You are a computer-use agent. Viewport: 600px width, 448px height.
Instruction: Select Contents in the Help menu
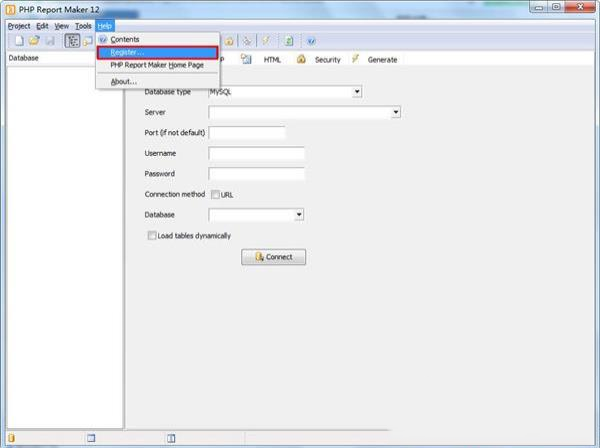coord(158,39)
